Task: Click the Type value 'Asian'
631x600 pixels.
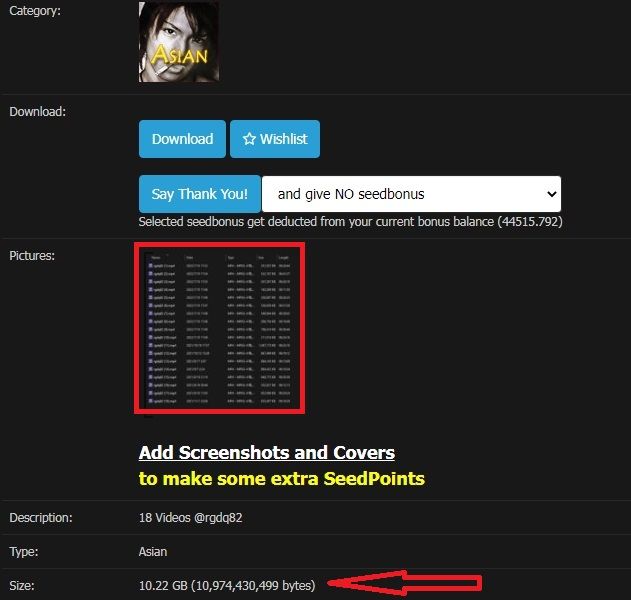Action: [x=153, y=551]
